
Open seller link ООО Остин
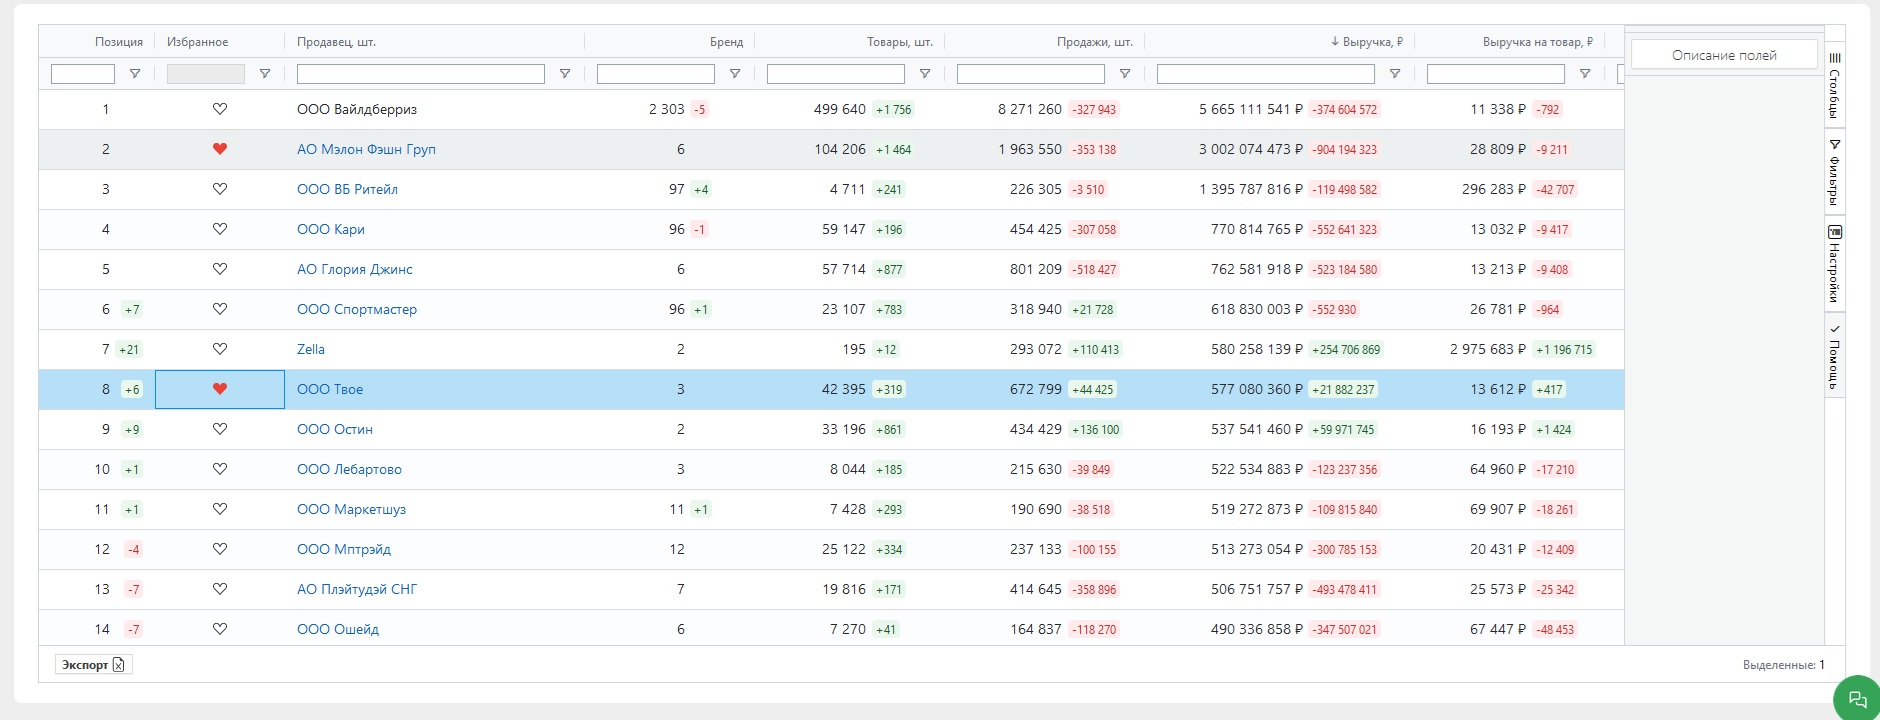335,429
